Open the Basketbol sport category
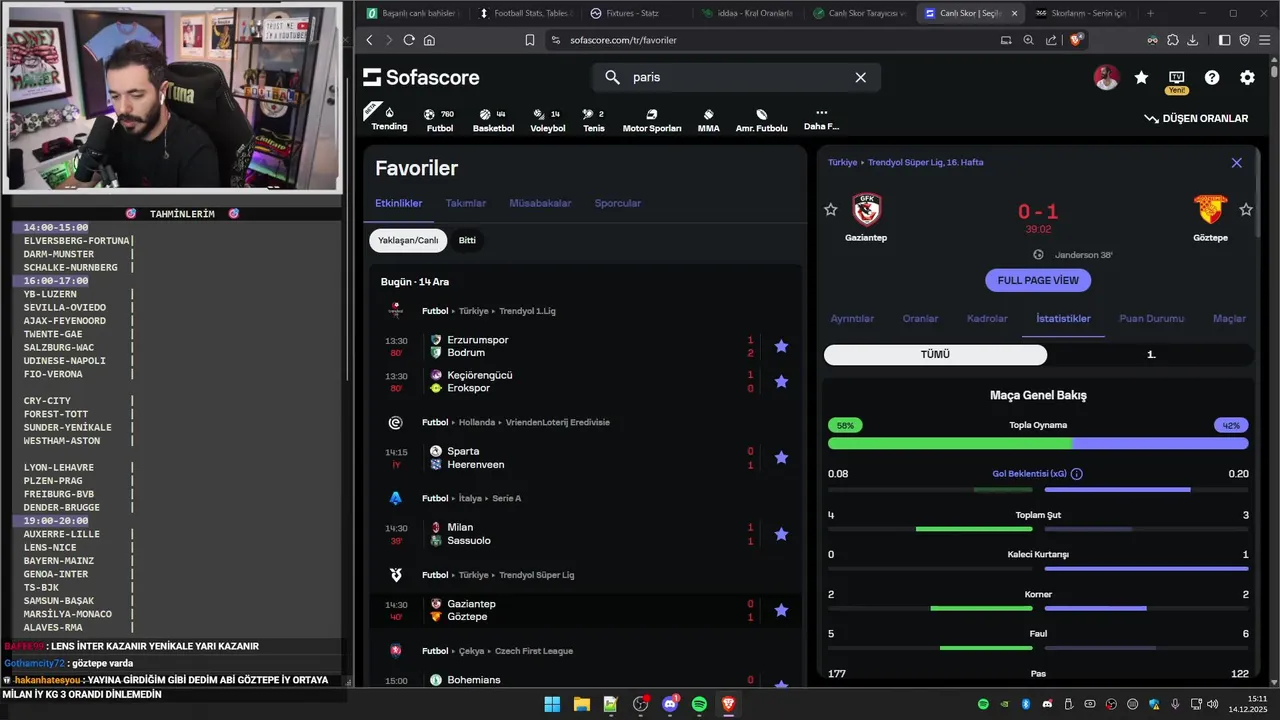This screenshot has width=1280, height=720. coord(492,121)
